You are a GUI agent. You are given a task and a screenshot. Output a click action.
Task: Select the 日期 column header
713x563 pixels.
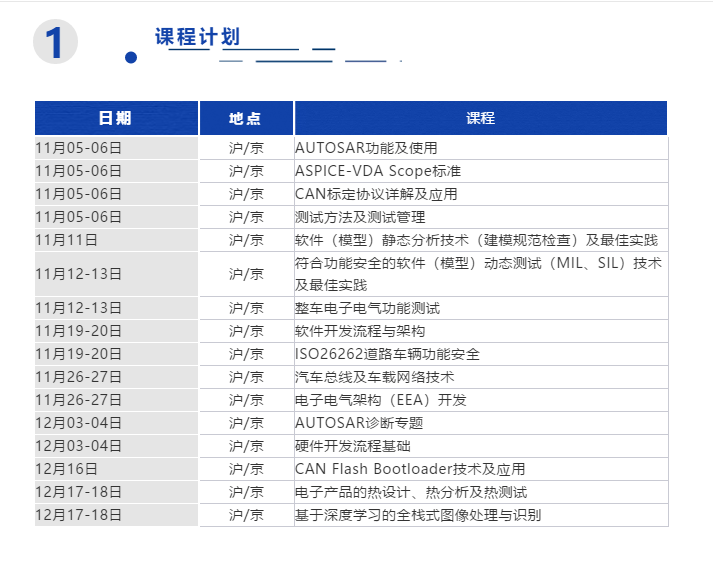click(116, 118)
